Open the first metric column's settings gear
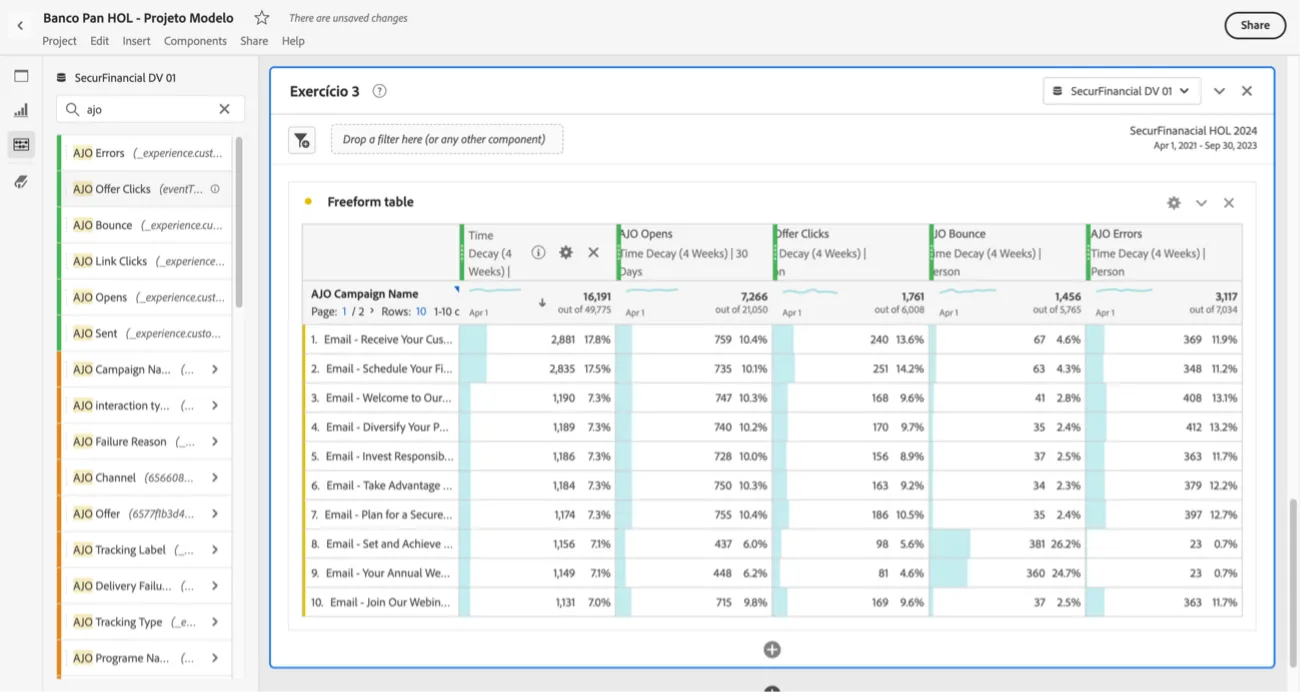This screenshot has height=696, width=1304. tap(566, 253)
